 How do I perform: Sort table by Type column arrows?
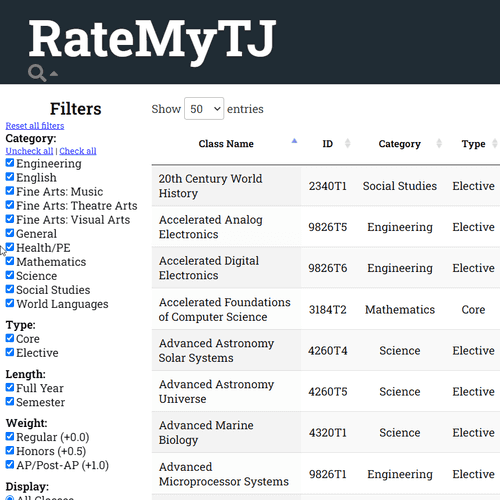tap(495, 143)
